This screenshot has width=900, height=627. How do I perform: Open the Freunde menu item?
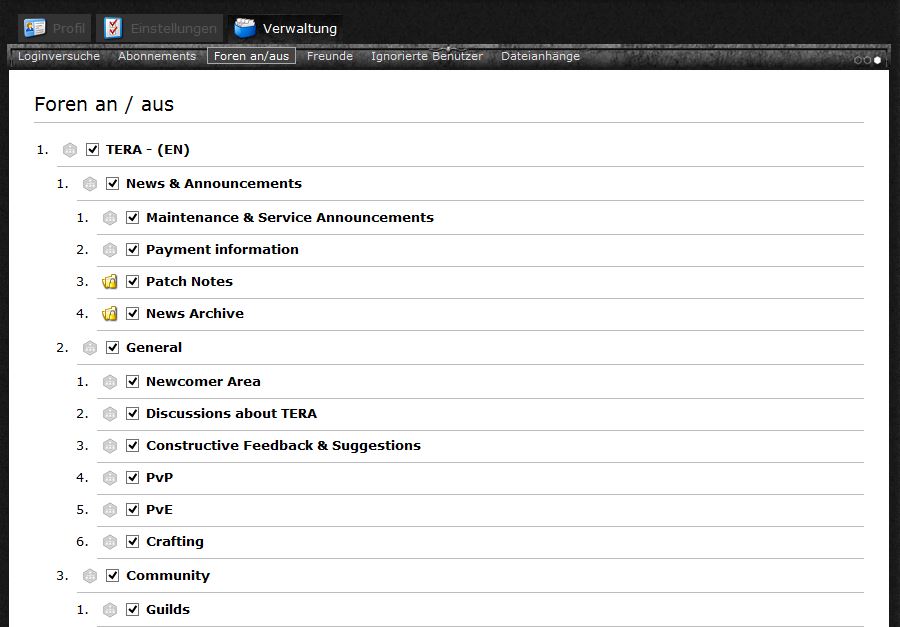pyautogui.click(x=330, y=56)
